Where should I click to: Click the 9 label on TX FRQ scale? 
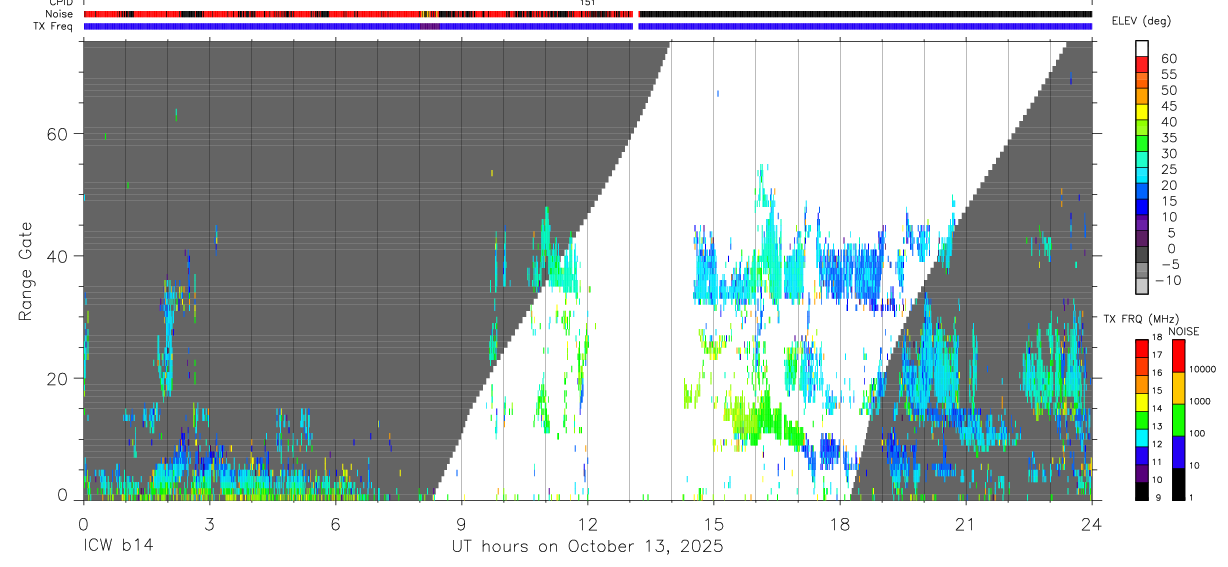click(1159, 498)
